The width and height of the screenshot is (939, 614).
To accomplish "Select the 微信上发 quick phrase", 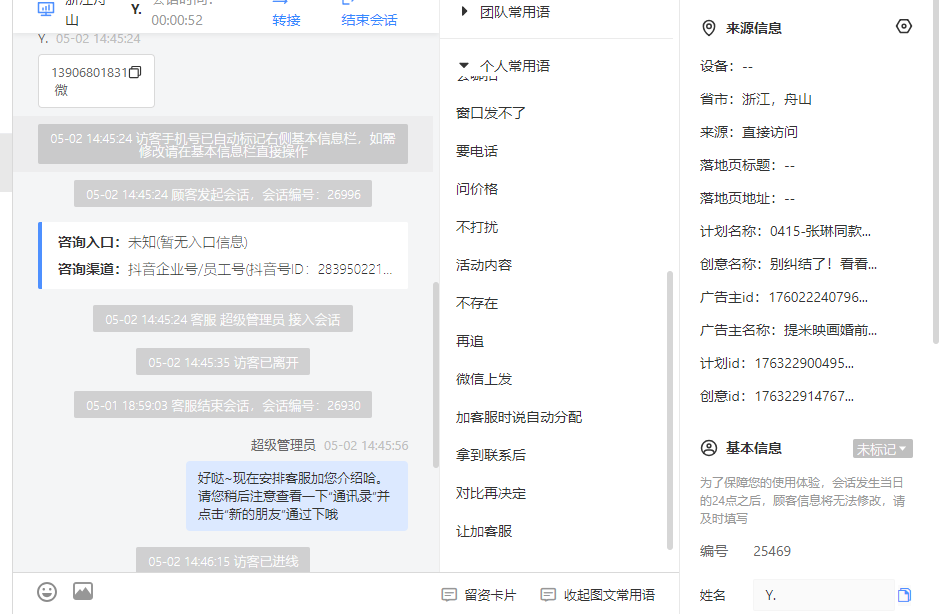I will 484,379.
